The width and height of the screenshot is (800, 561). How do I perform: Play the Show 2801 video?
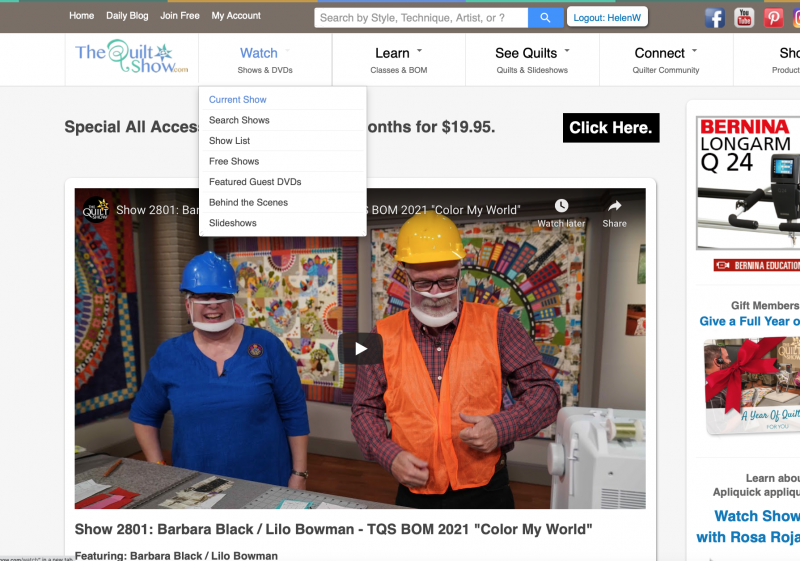360,348
